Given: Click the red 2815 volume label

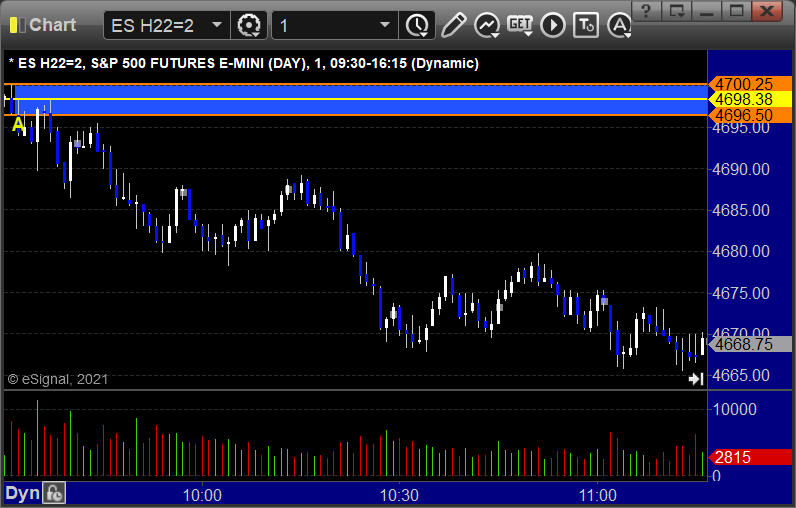Looking at the screenshot, I should [750, 457].
